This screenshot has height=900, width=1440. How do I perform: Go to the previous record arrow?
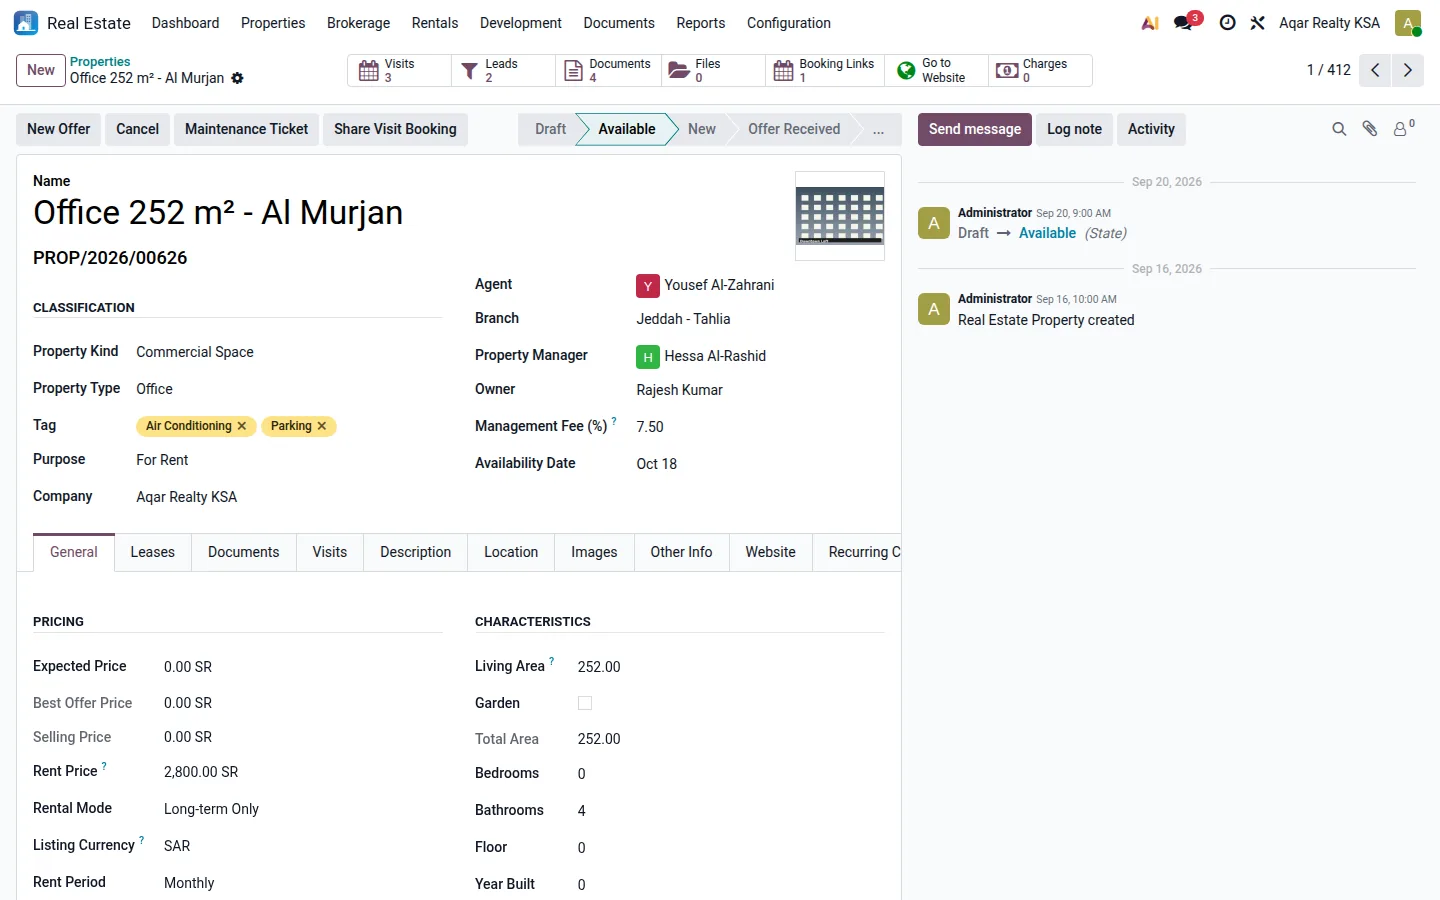coord(1375,70)
